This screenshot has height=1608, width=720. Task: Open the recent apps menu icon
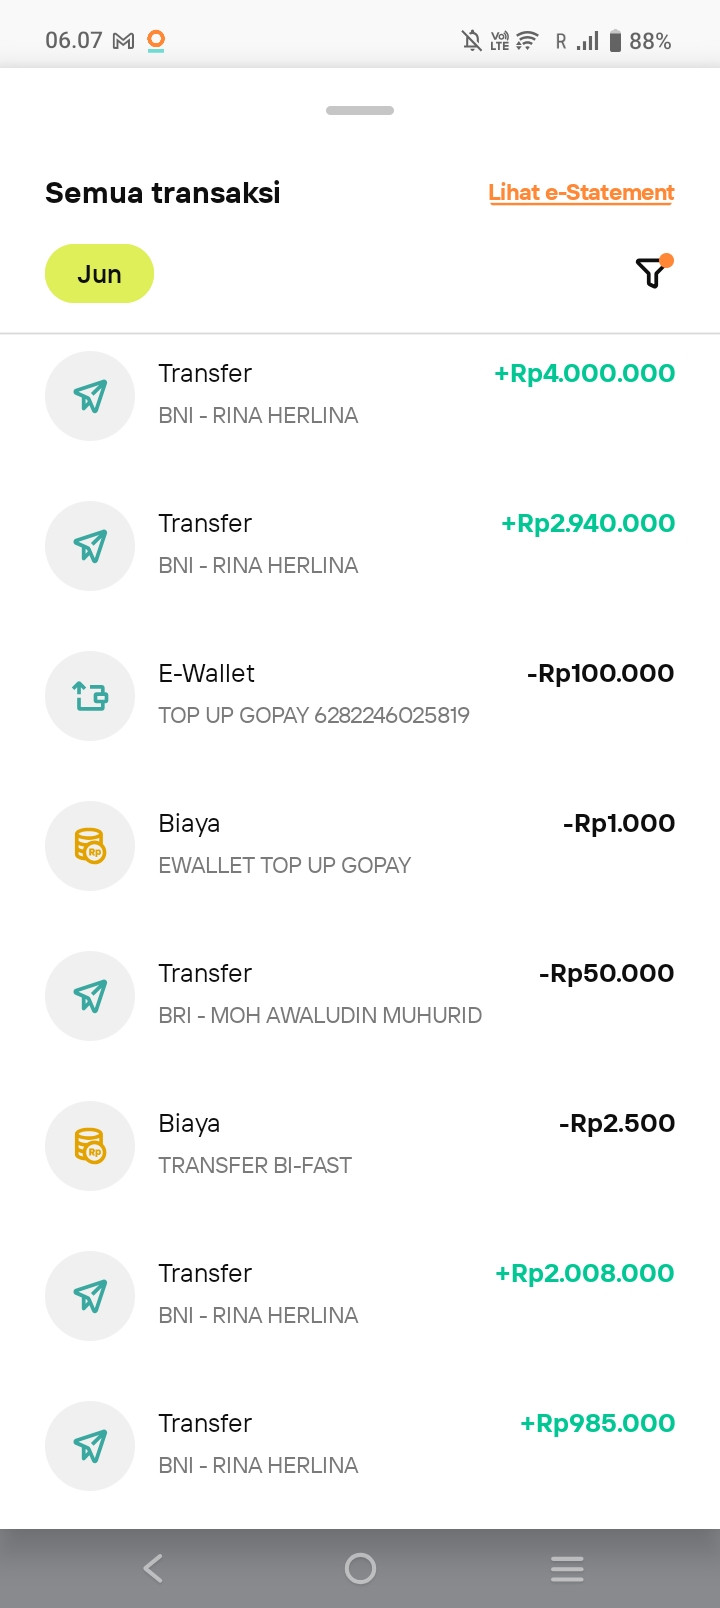(x=567, y=1568)
